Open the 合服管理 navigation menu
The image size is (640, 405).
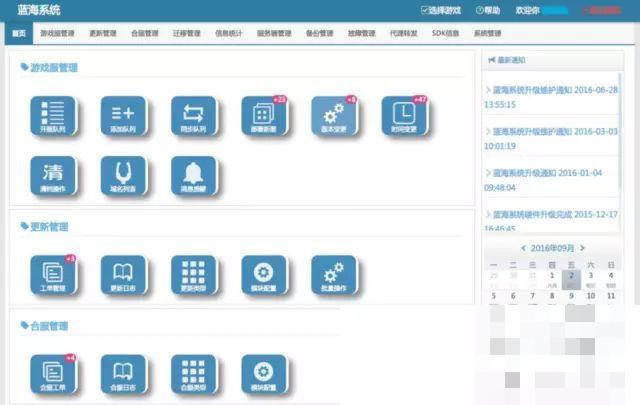coord(144,33)
